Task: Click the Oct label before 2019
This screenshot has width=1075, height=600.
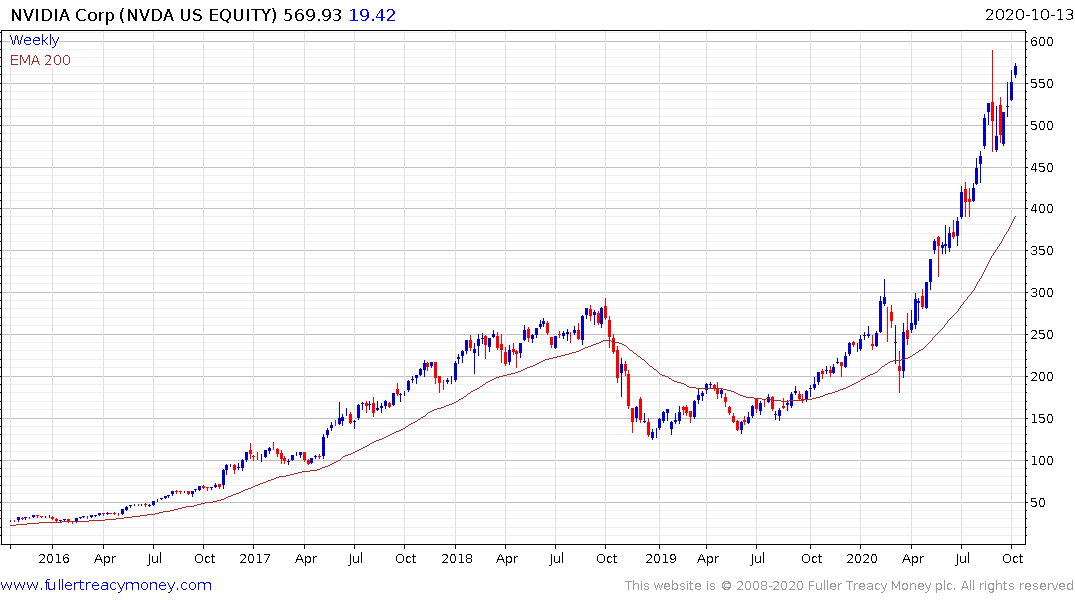Action: [x=606, y=558]
